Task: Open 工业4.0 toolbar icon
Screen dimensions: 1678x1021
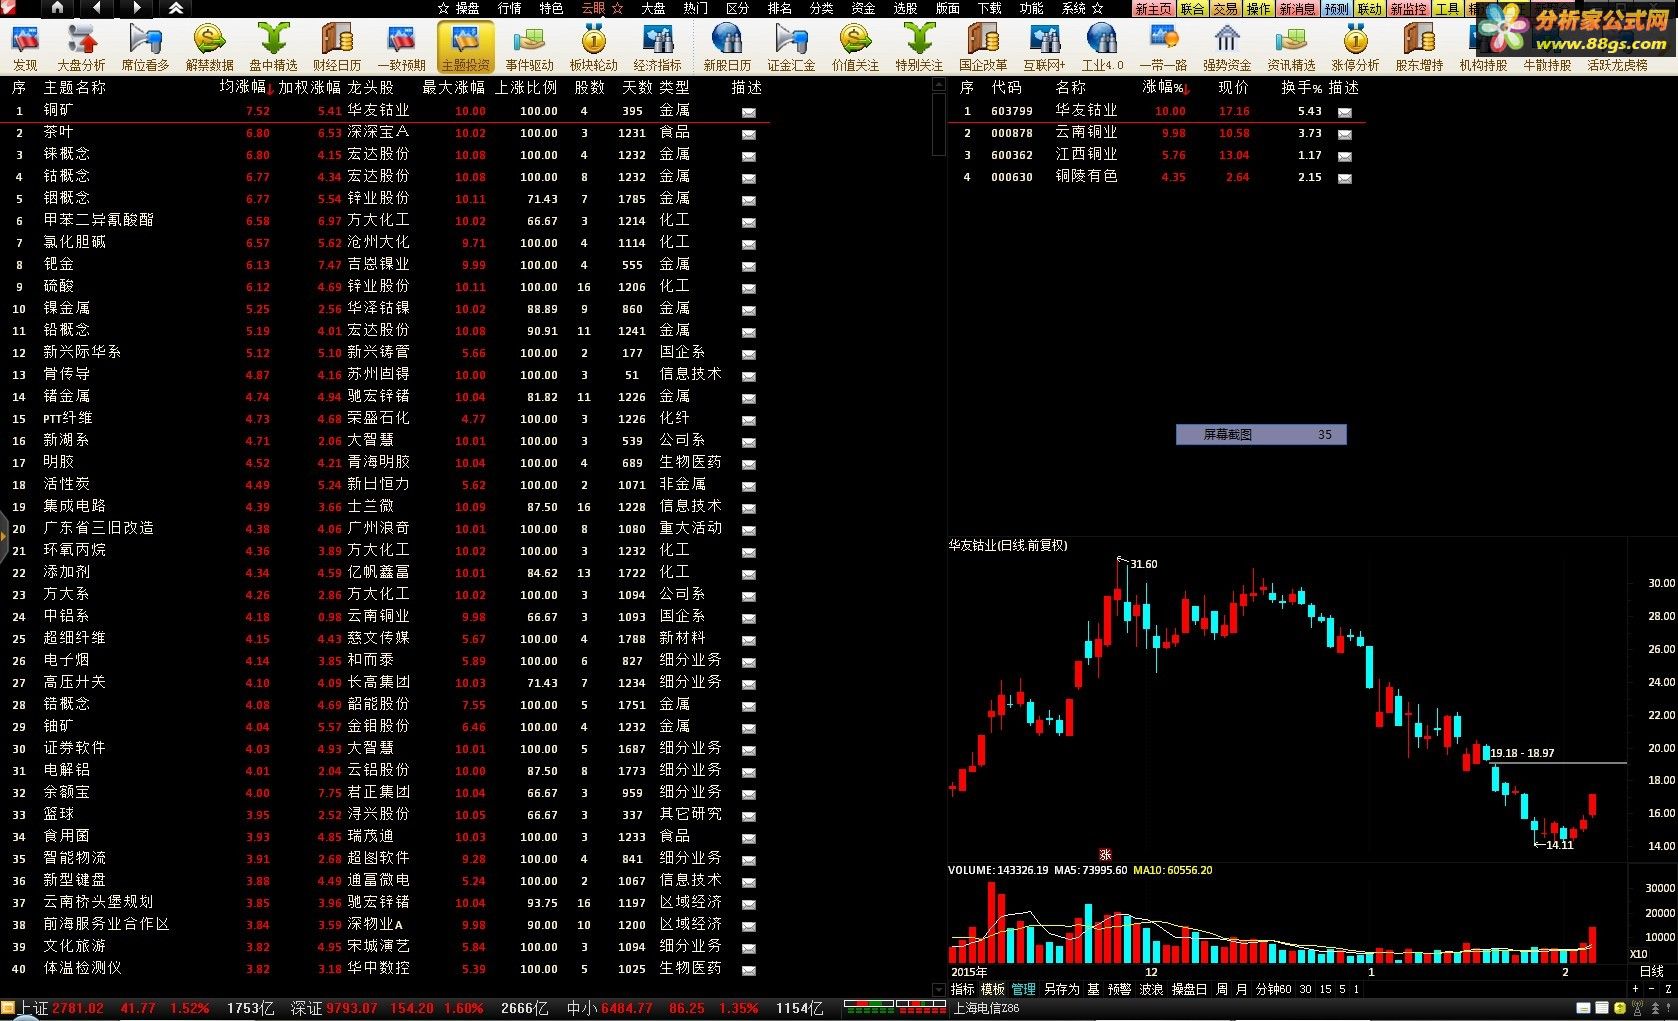Action: click(1102, 48)
